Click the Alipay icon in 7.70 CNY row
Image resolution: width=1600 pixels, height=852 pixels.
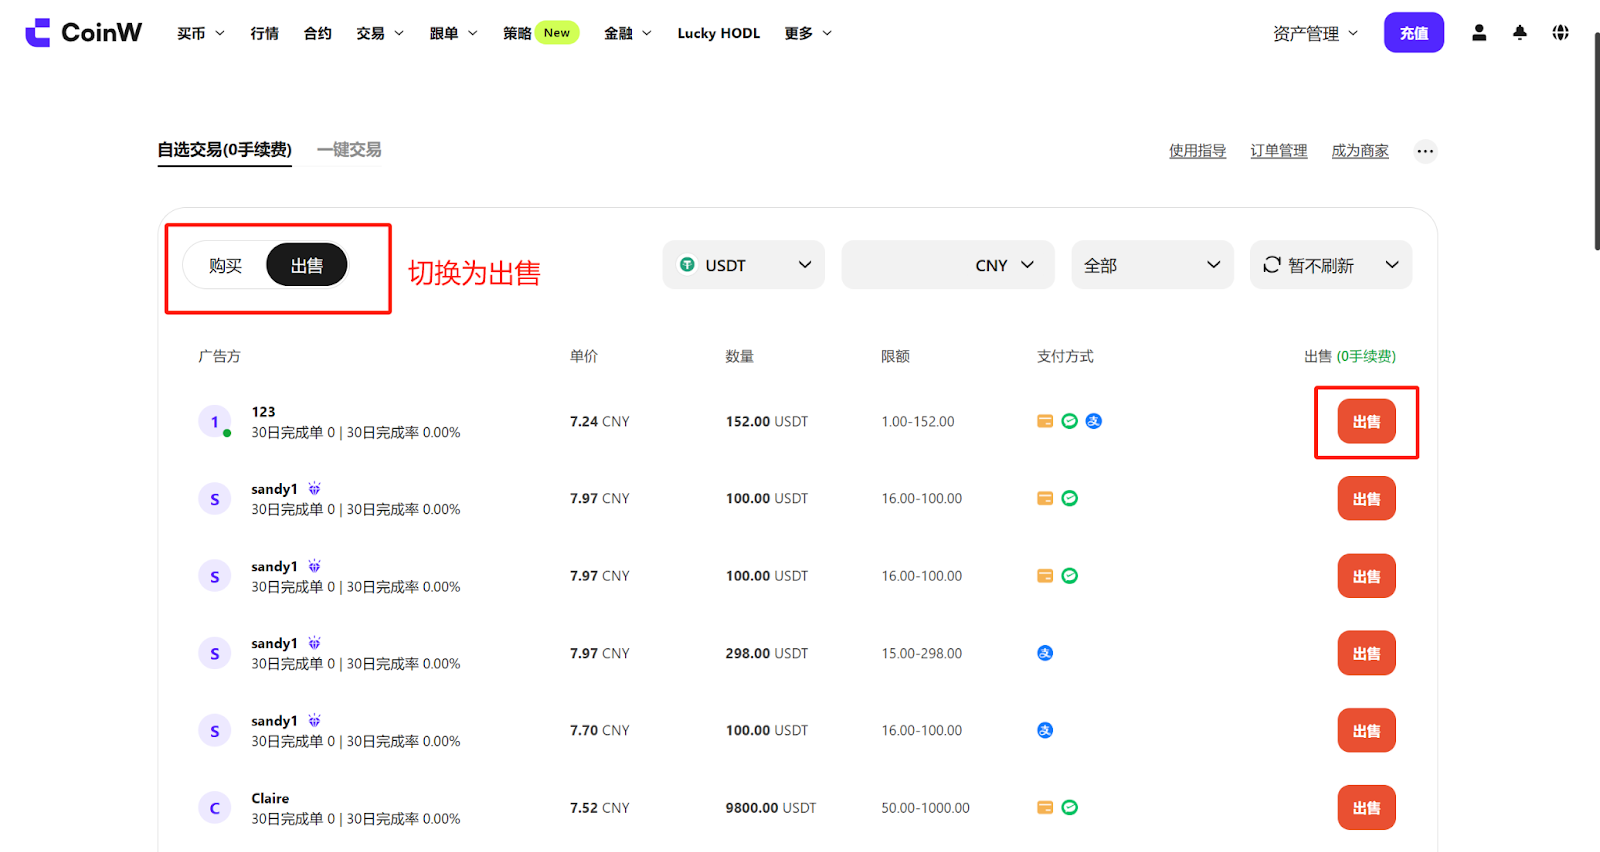pyautogui.click(x=1045, y=730)
